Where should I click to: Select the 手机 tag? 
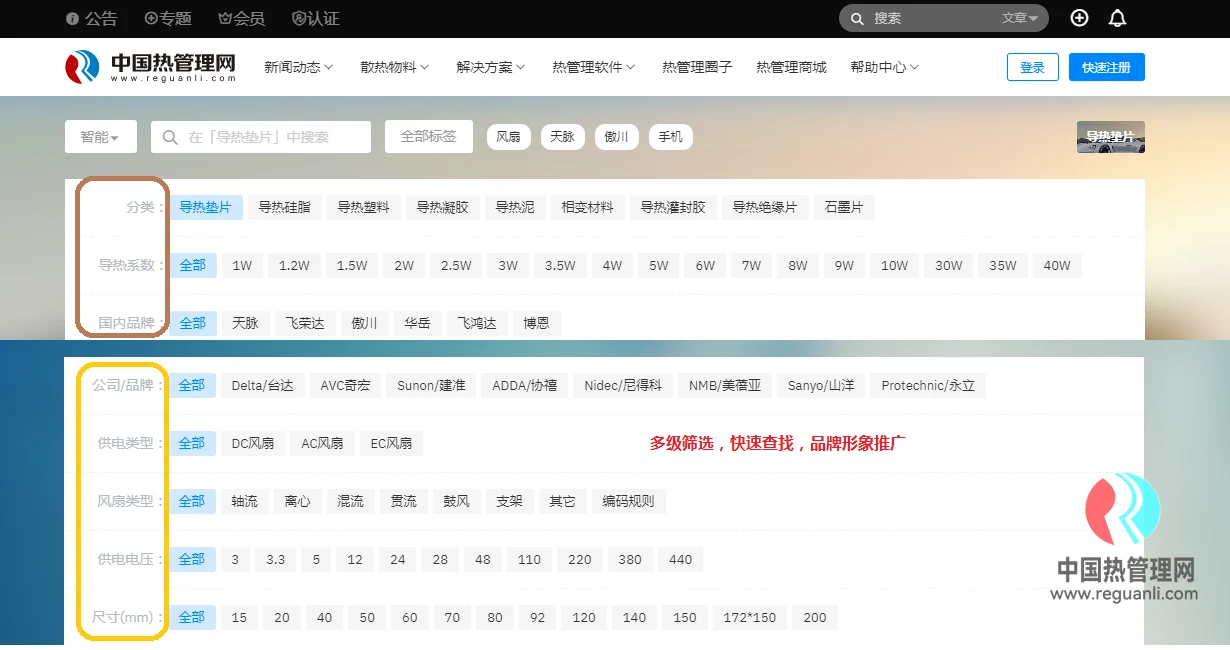[670, 137]
